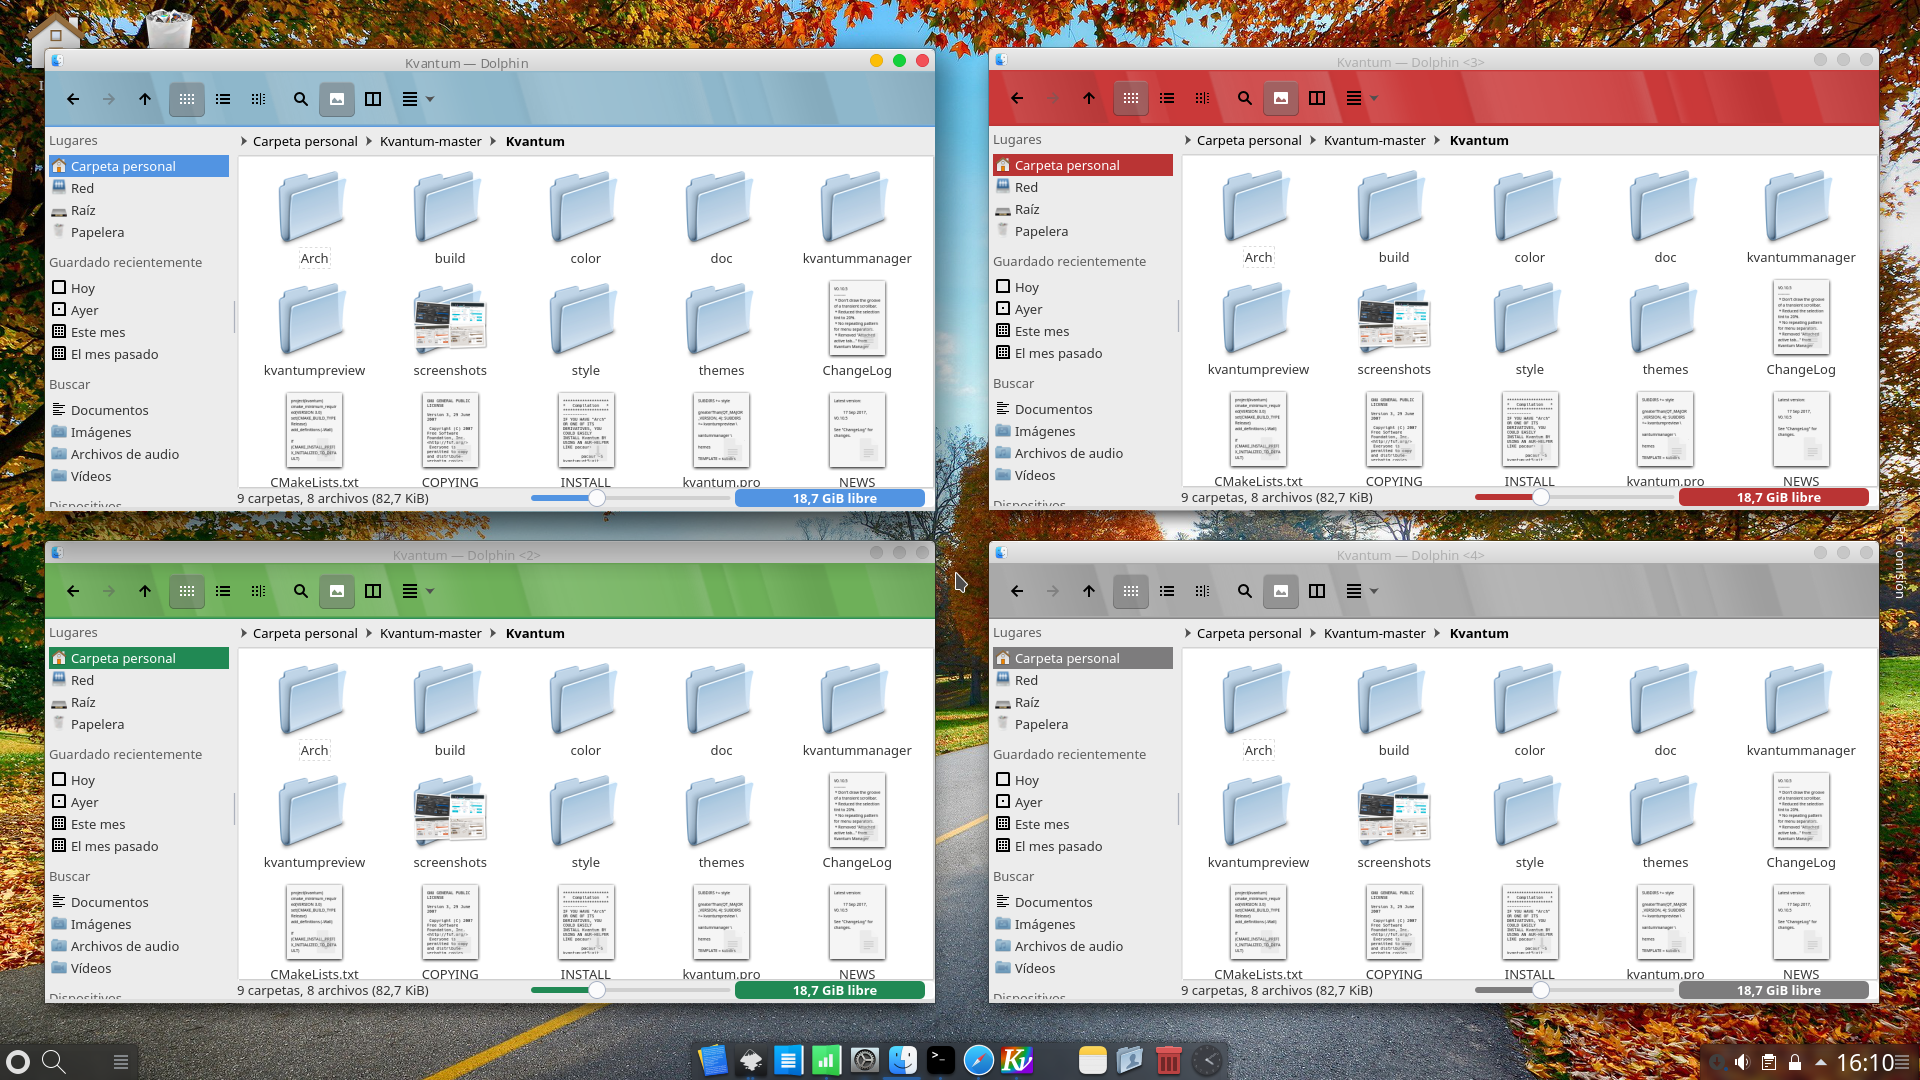
Task: Adjust zoom slider in red Dolphin <3> status bar
Action: [x=1541, y=497]
